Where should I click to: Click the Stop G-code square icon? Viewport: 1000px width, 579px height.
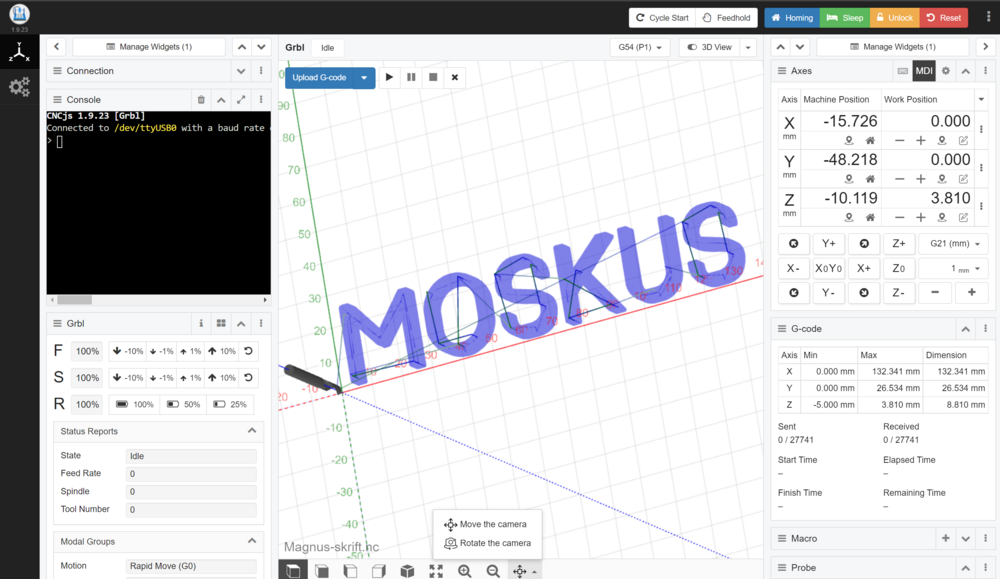[x=433, y=77]
